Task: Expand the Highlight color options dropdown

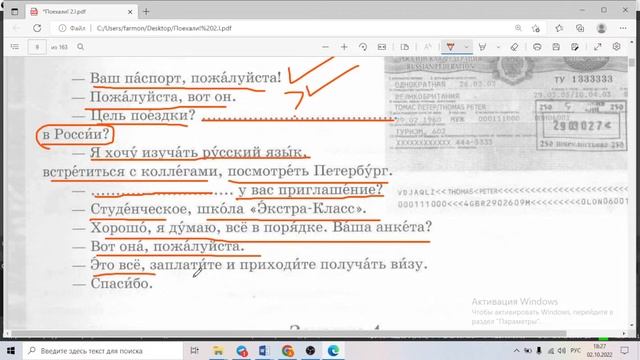Action: click(498, 47)
